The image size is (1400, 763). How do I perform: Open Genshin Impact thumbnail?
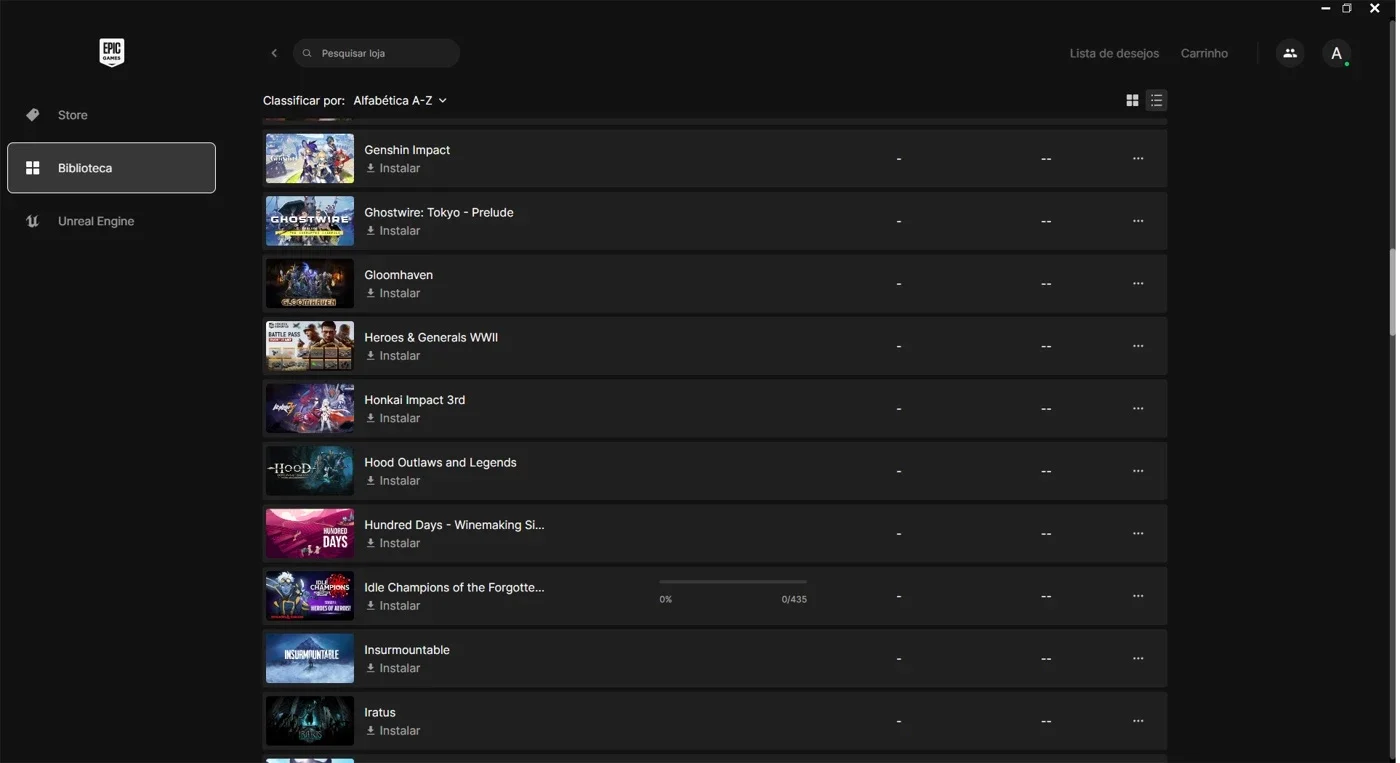click(310, 158)
